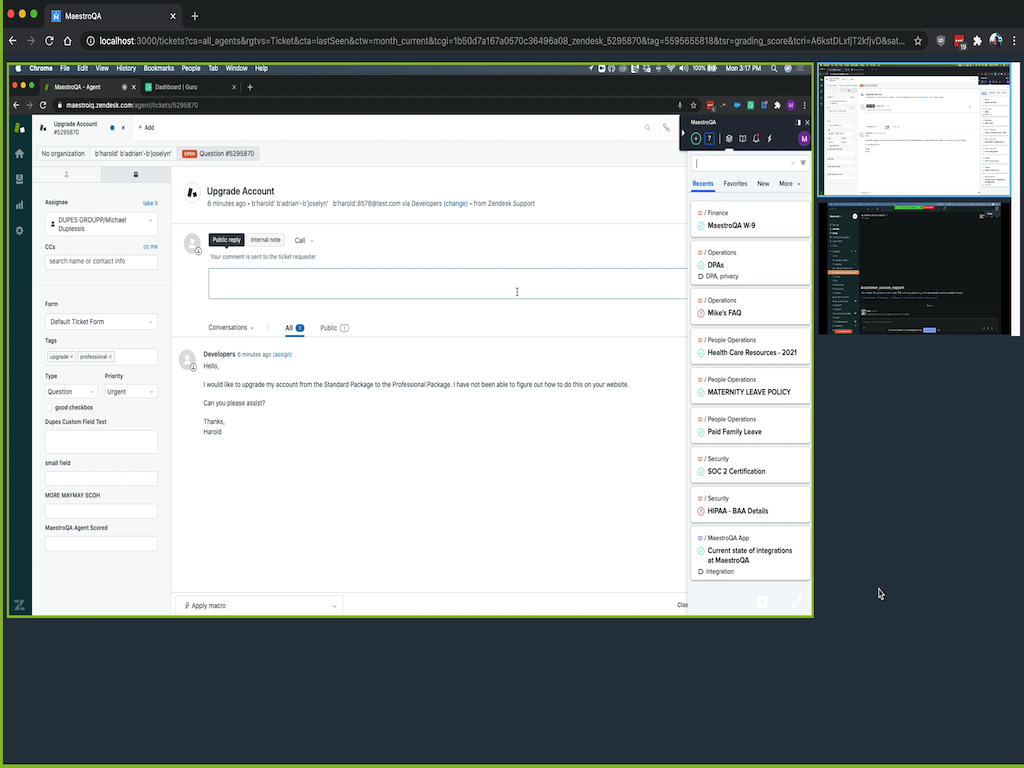The height and width of the screenshot is (768, 1024).
Task: Click the phone icon in Zendesk header
Action: (666, 128)
